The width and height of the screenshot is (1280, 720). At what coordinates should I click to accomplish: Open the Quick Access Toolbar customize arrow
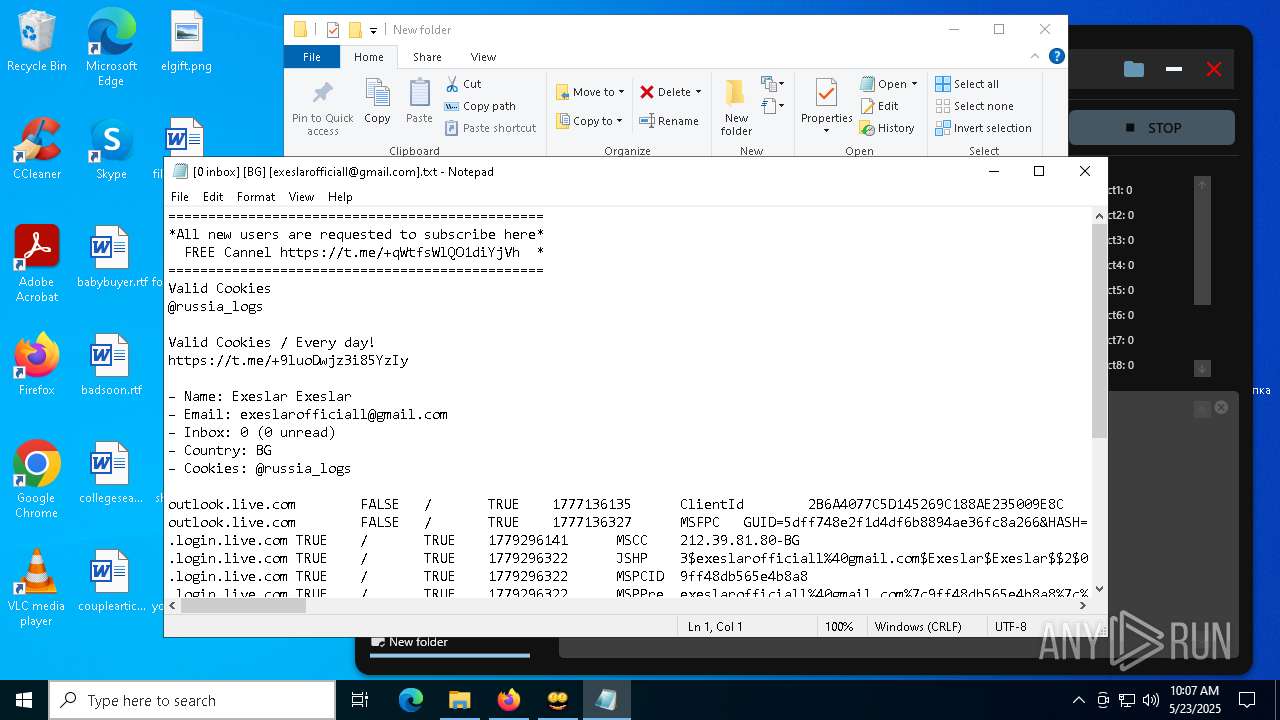[x=374, y=30]
